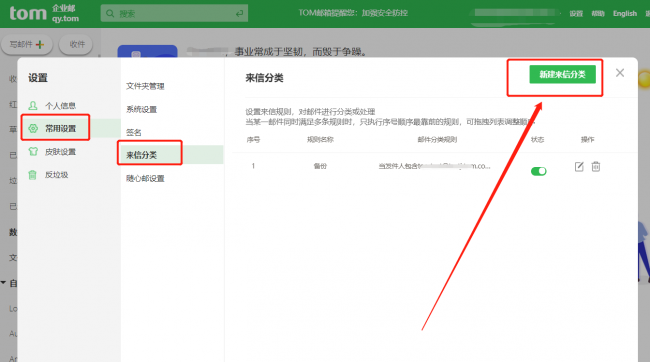This screenshot has height=362, width=650.
Task: Click the sequence number 1 cell
Action: [253, 166]
